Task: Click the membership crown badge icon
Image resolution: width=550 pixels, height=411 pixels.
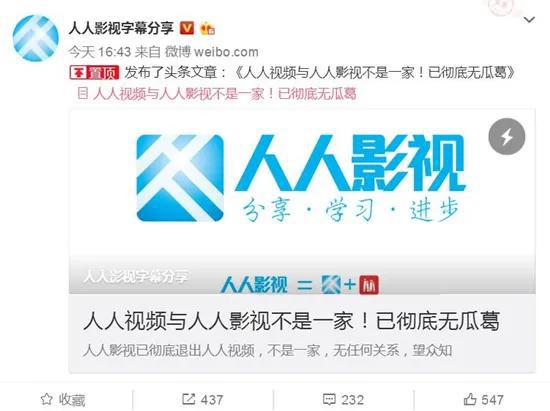Action: pos(207,29)
